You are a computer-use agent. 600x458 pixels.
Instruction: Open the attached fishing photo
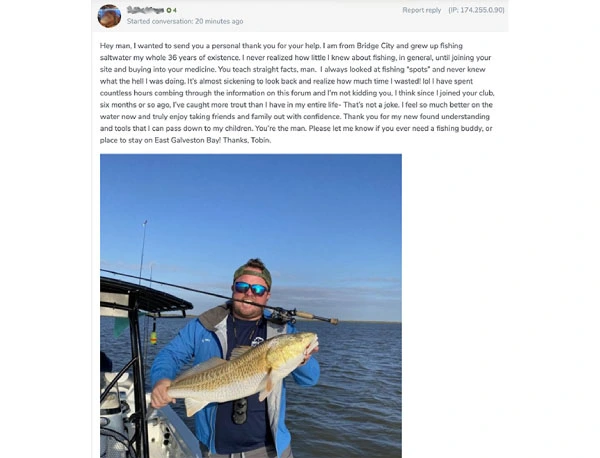(x=251, y=306)
